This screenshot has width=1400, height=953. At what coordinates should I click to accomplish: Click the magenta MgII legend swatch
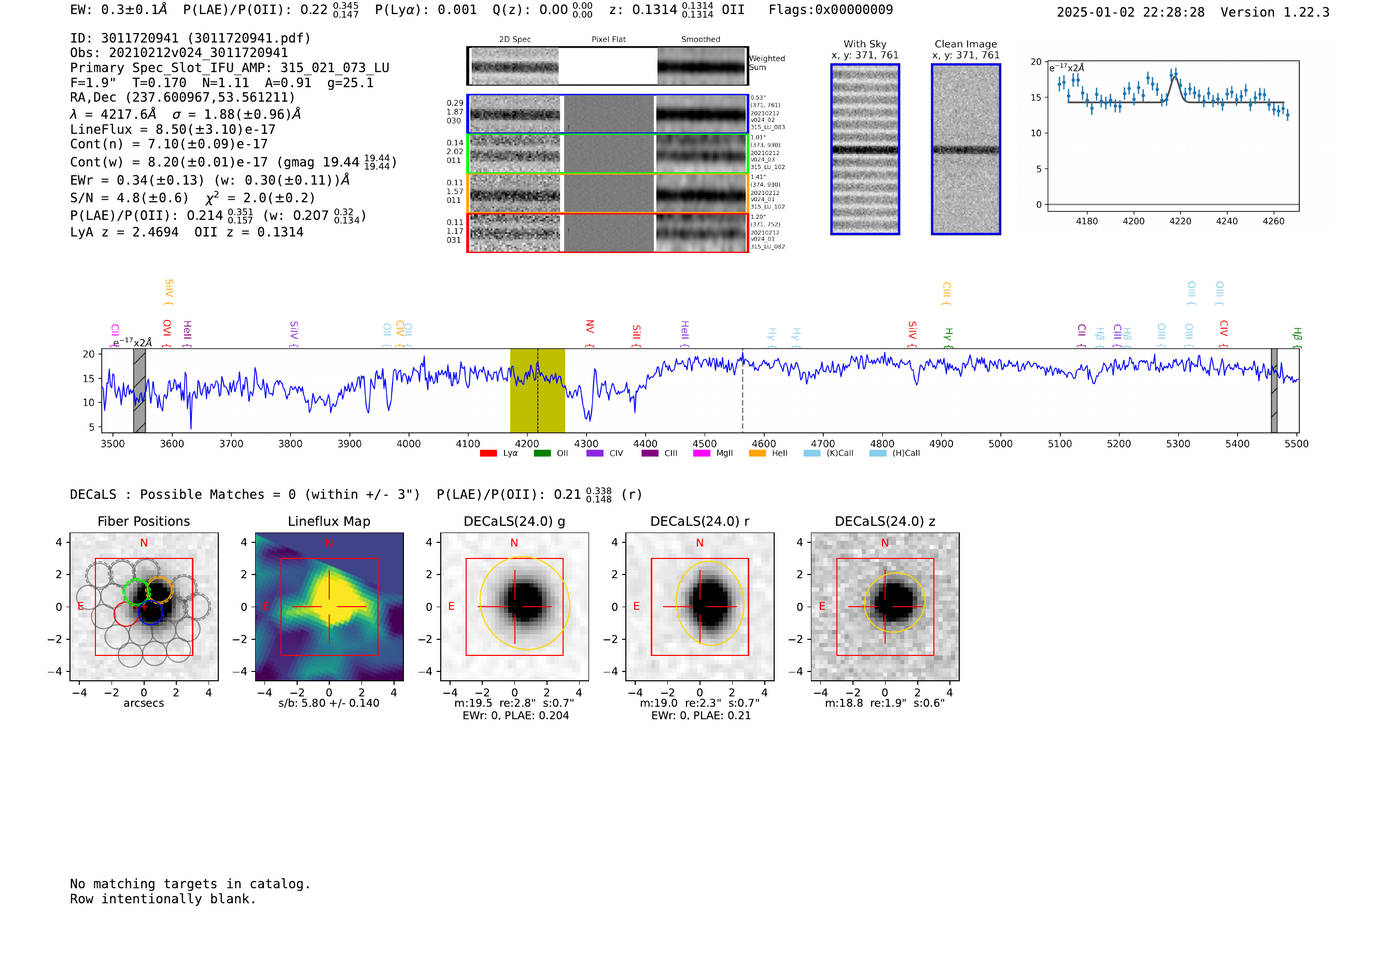(704, 453)
